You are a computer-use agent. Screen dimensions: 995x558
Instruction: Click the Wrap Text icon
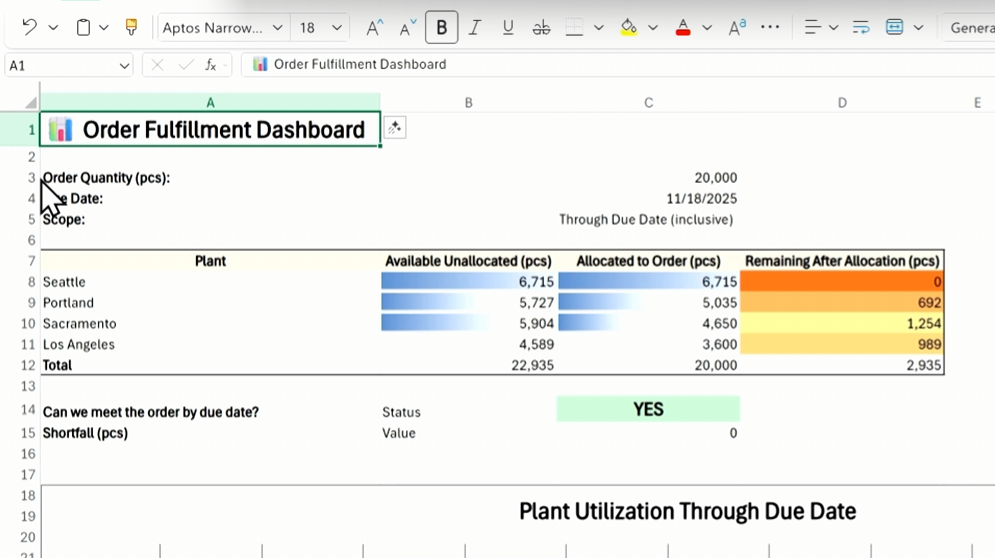click(x=861, y=28)
